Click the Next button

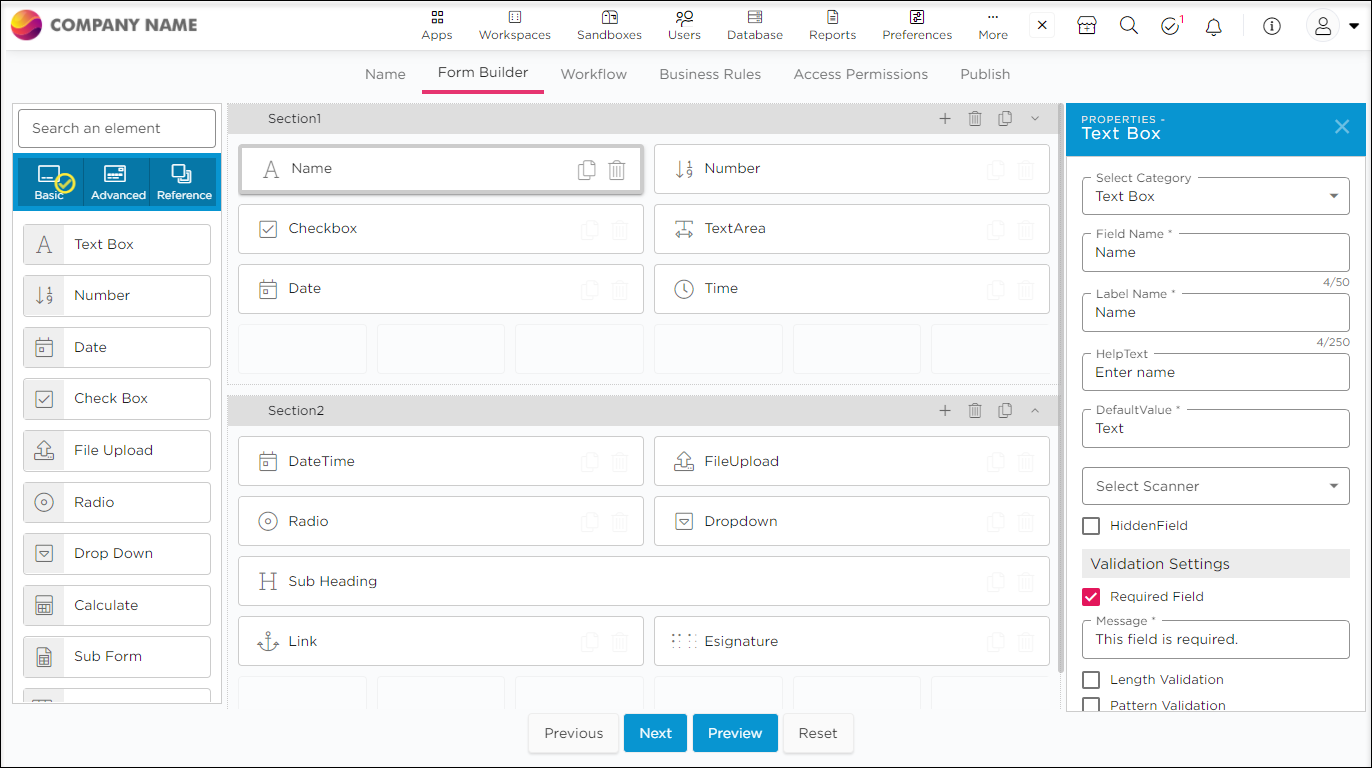tap(655, 733)
